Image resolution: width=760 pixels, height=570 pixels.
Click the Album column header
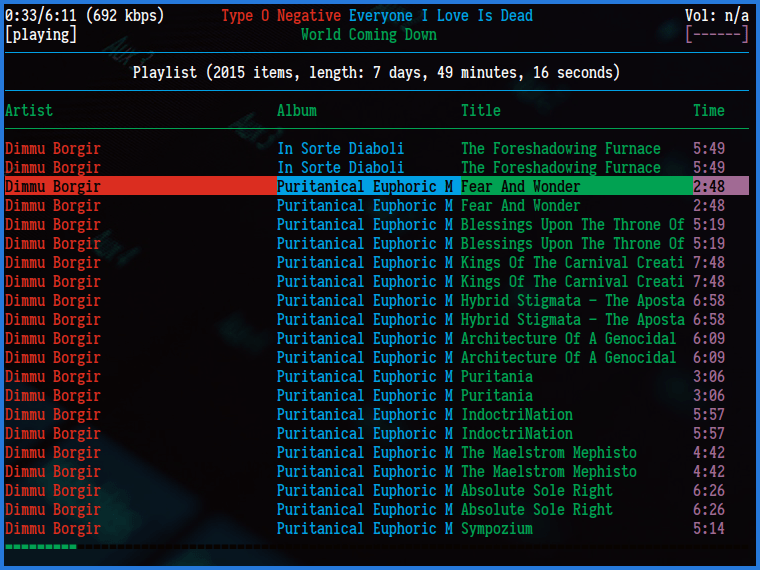coord(297,111)
